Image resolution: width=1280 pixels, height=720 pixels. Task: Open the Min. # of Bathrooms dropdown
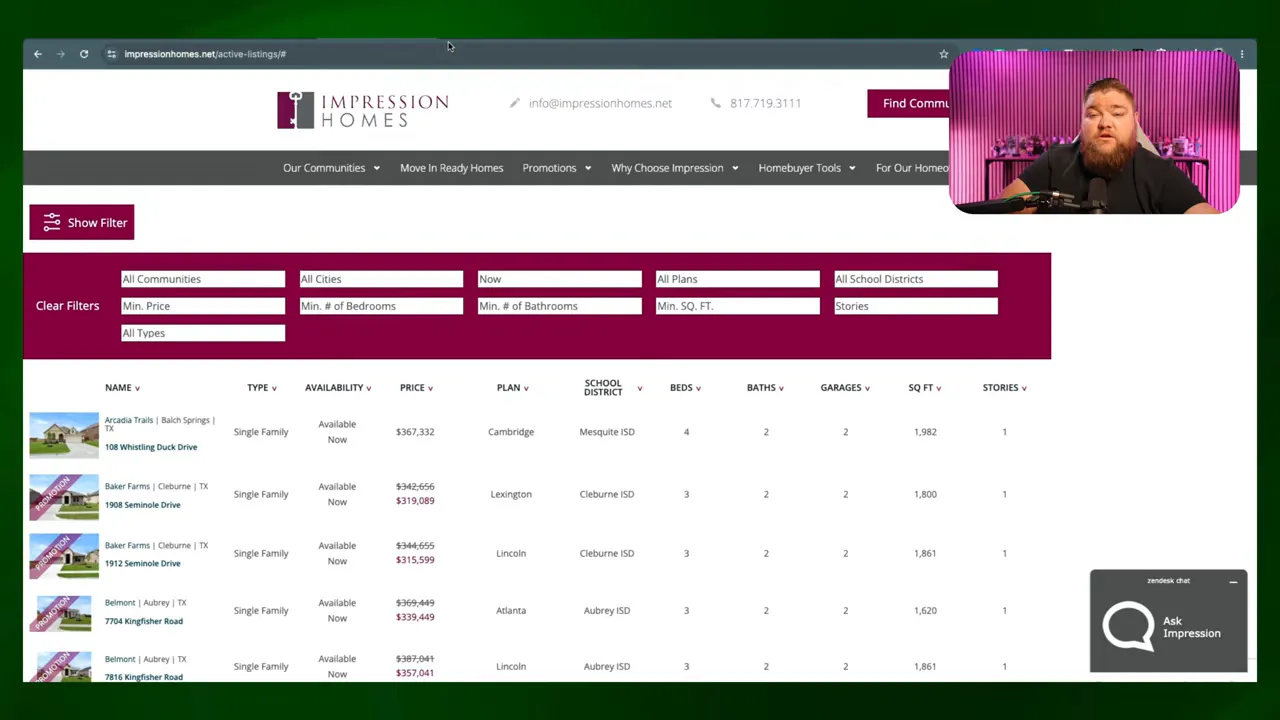[559, 306]
